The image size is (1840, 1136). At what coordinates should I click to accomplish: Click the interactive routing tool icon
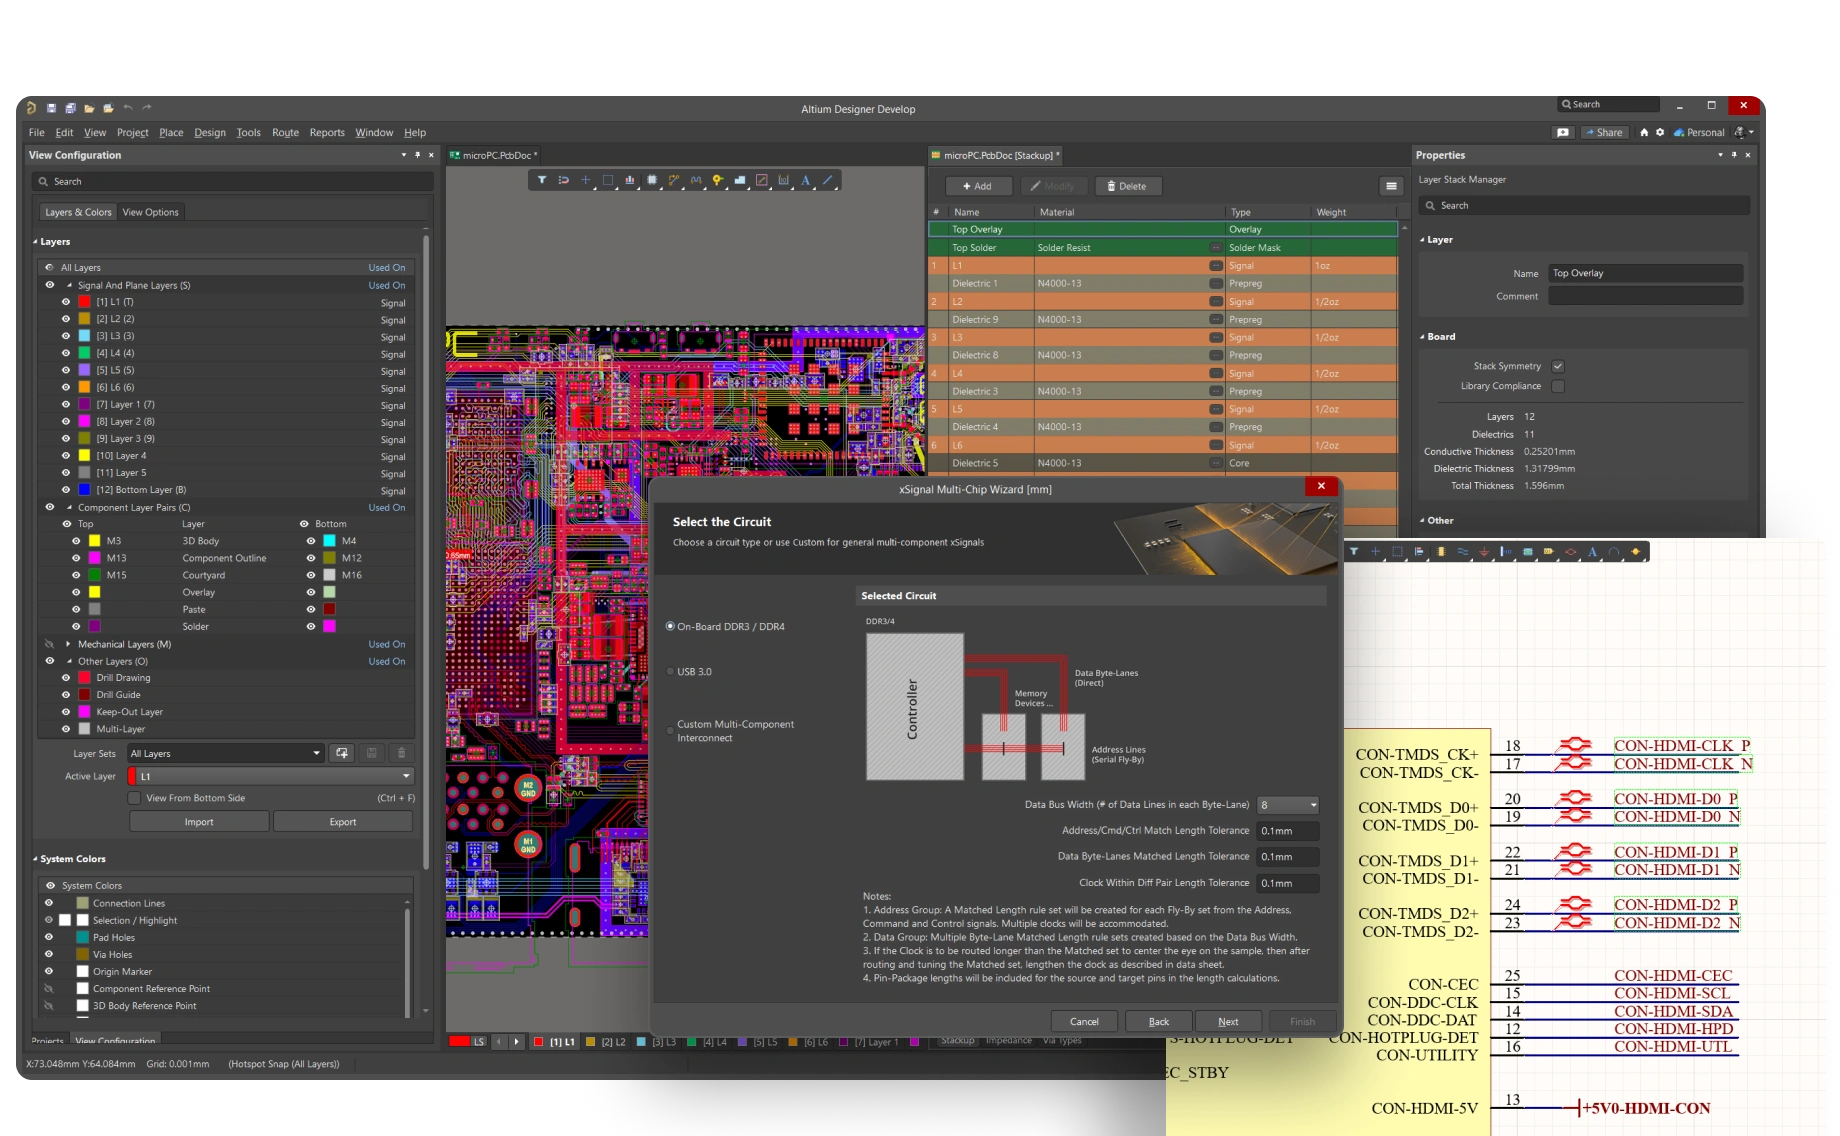[674, 181]
